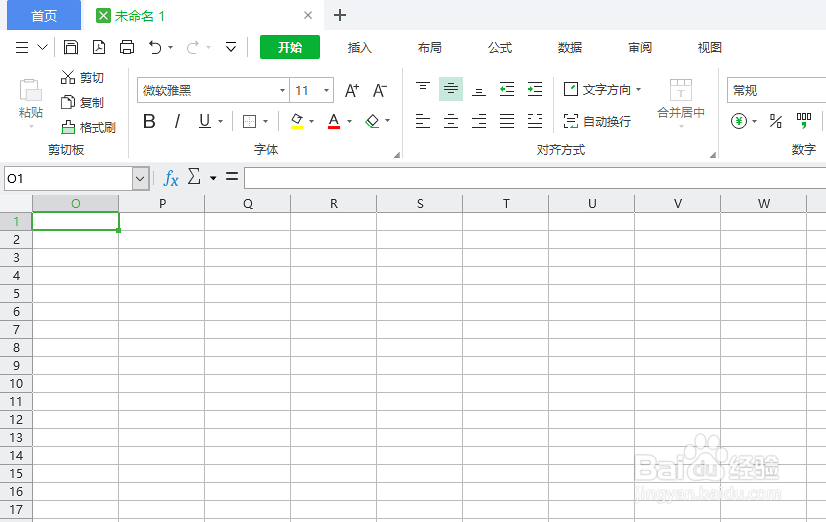Toggle top vertical alignment
Screen dimensions: 826x522
tap(422, 88)
